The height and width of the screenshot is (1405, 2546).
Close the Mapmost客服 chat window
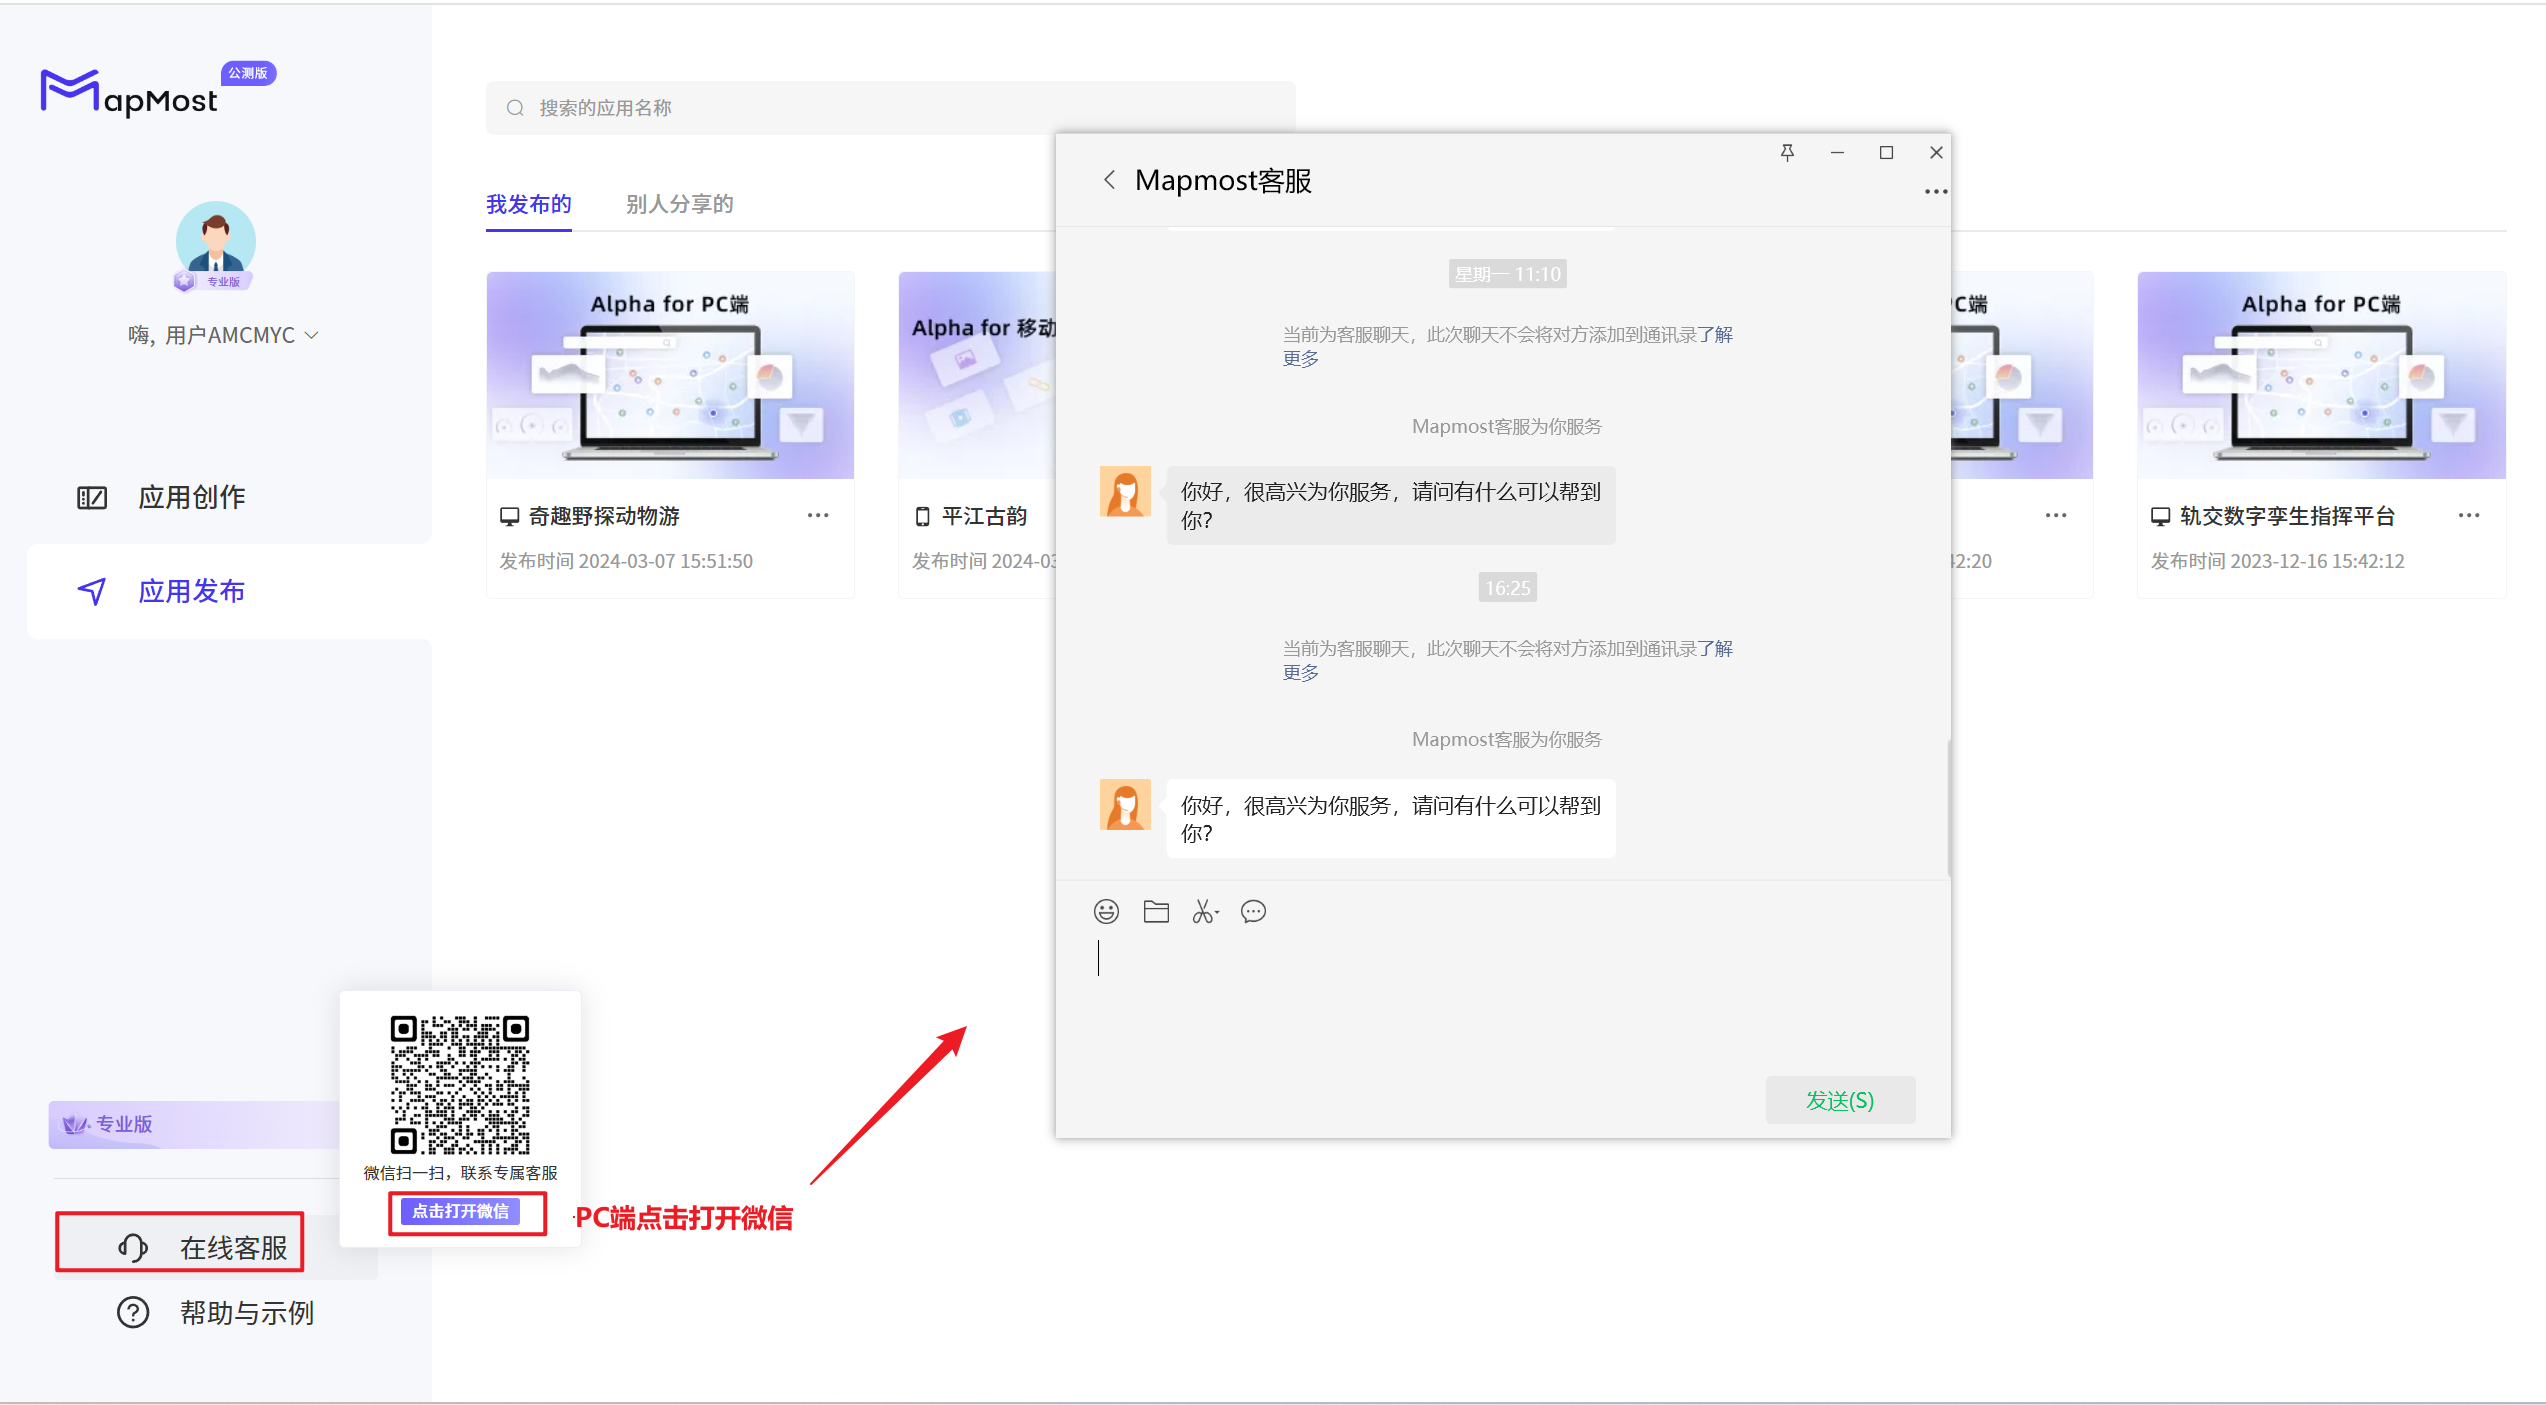tap(1936, 152)
